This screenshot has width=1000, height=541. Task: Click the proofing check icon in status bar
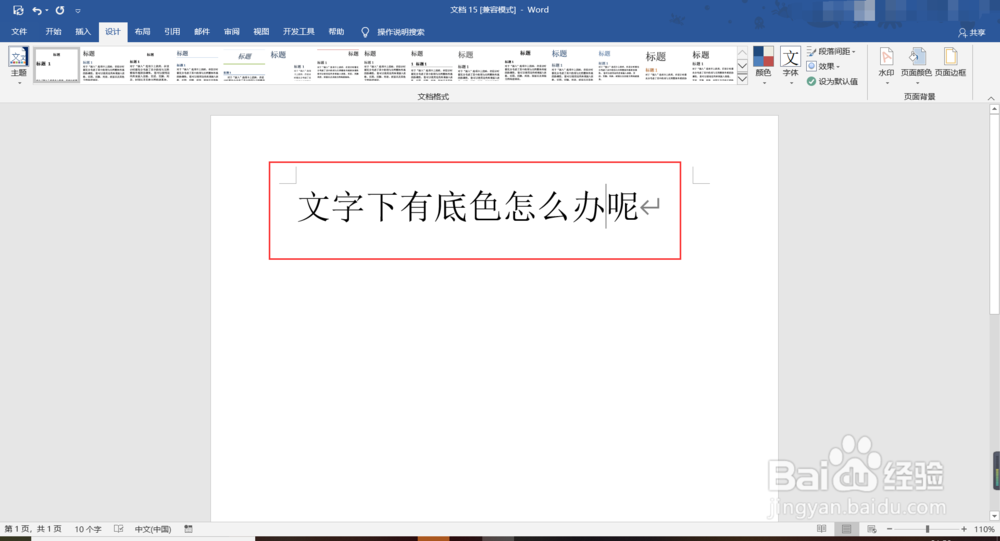coord(119,529)
